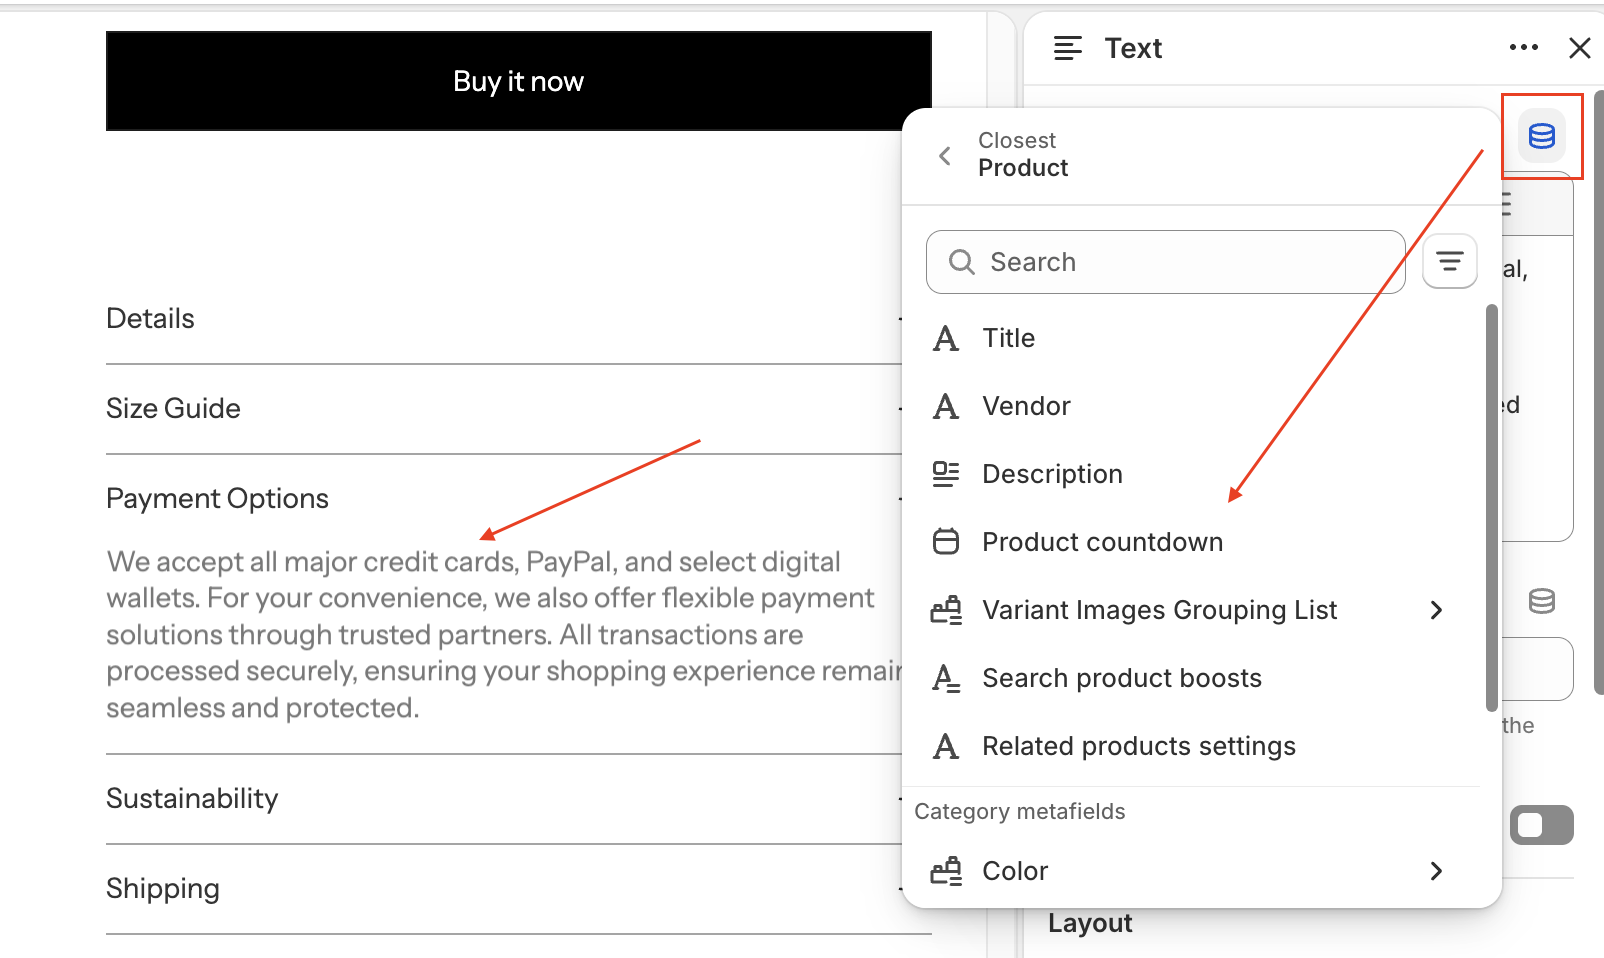Click the back arrow beside Closest Product
1604x958 pixels.
click(x=945, y=156)
